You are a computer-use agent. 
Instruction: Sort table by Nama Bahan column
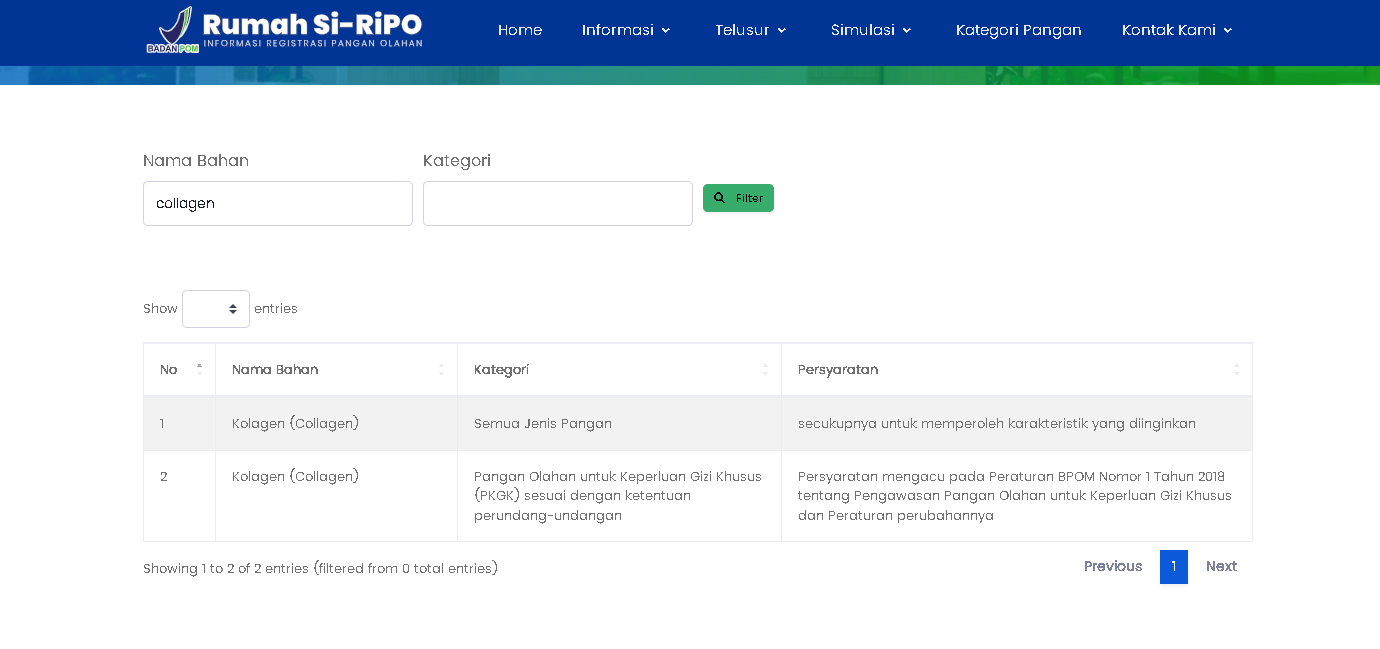tap(336, 370)
